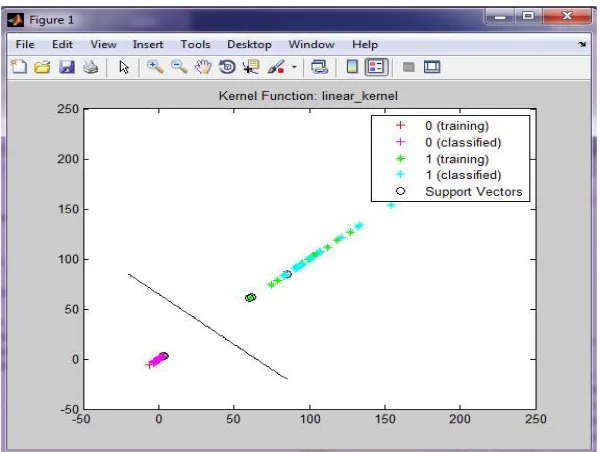
Task: Select the Pan hand tool
Action: (203, 67)
